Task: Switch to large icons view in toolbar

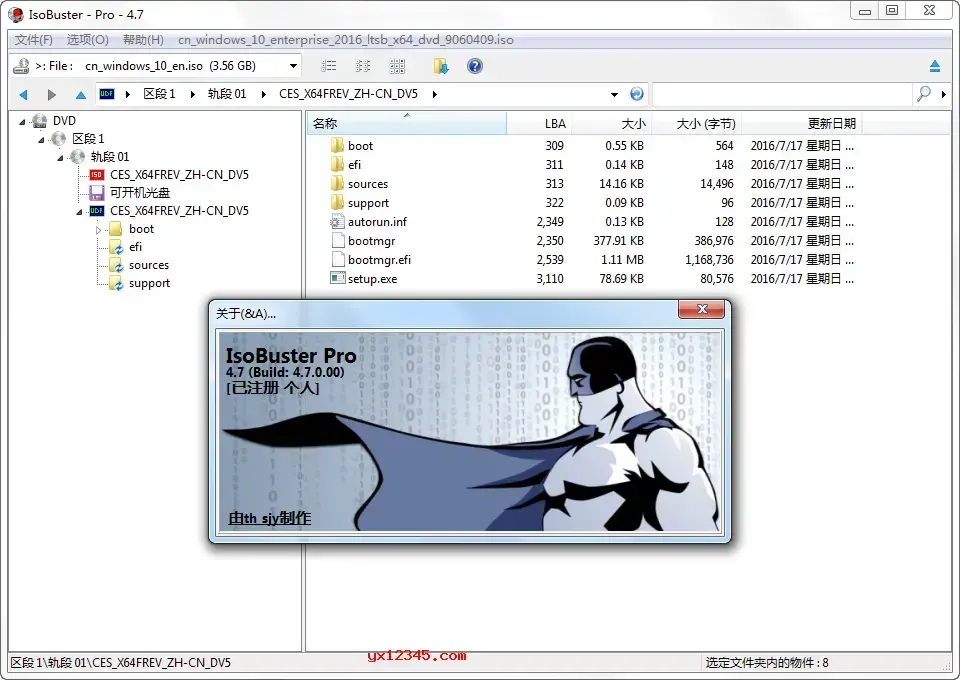Action: [397, 65]
